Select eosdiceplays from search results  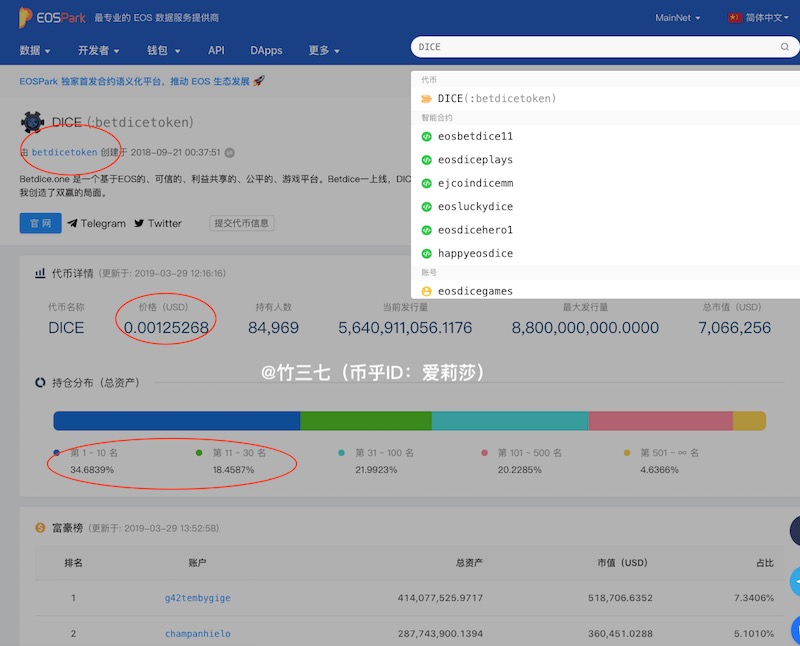click(x=605, y=160)
